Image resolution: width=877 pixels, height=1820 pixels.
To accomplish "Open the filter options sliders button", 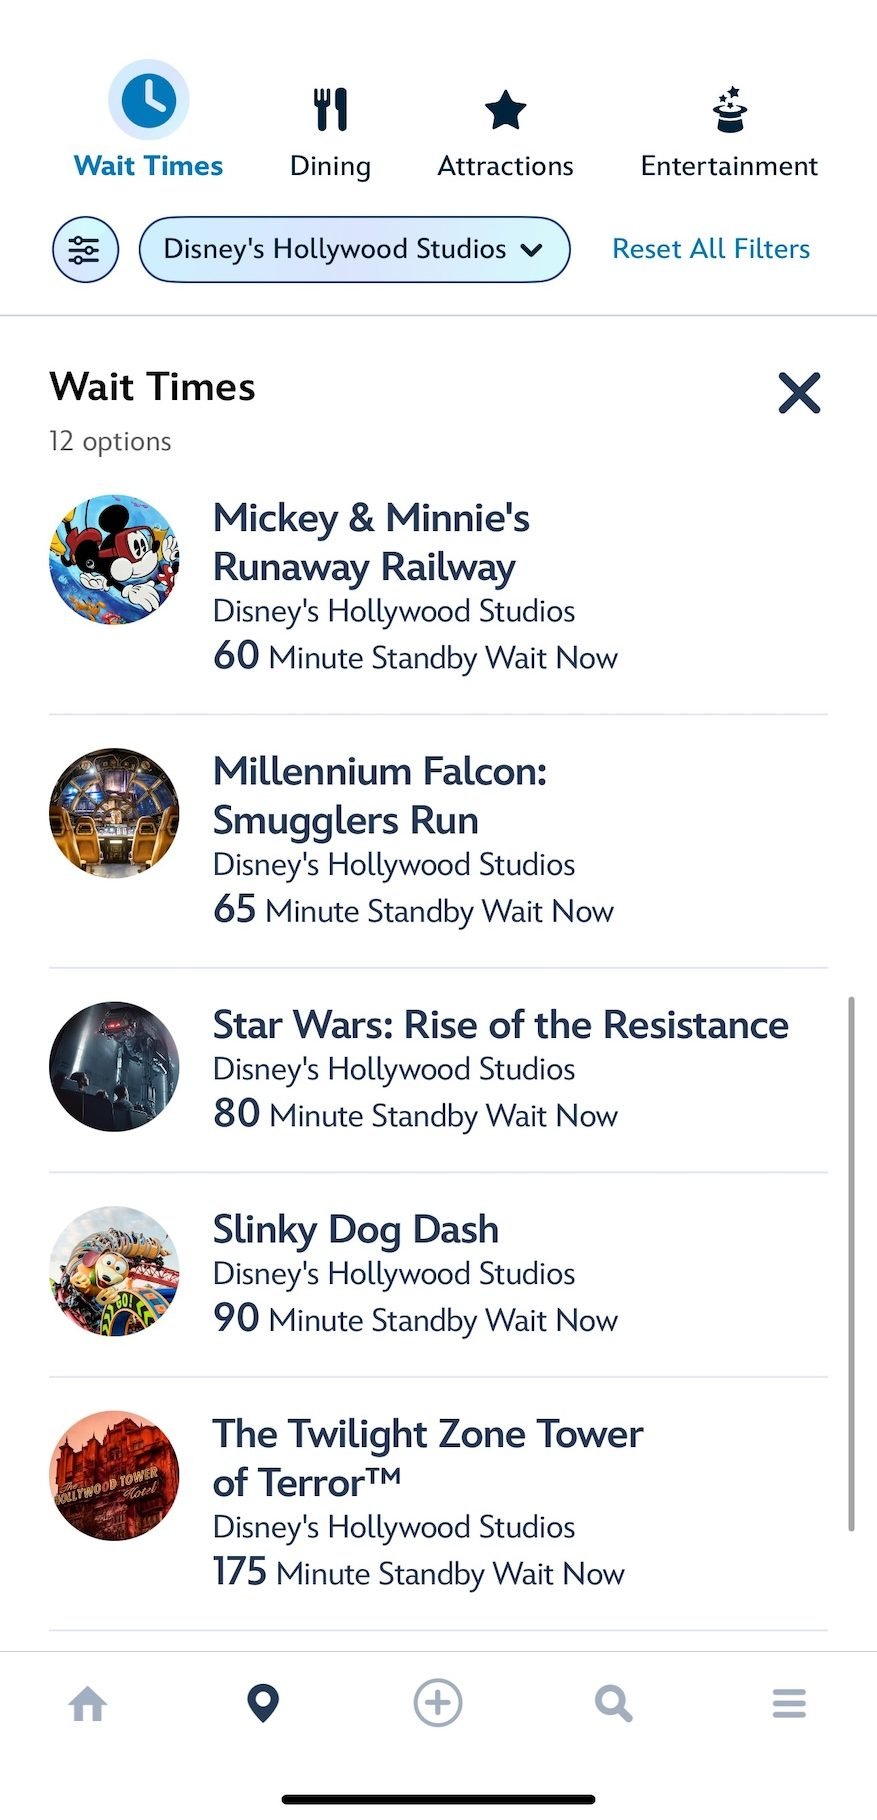I will (85, 249).
